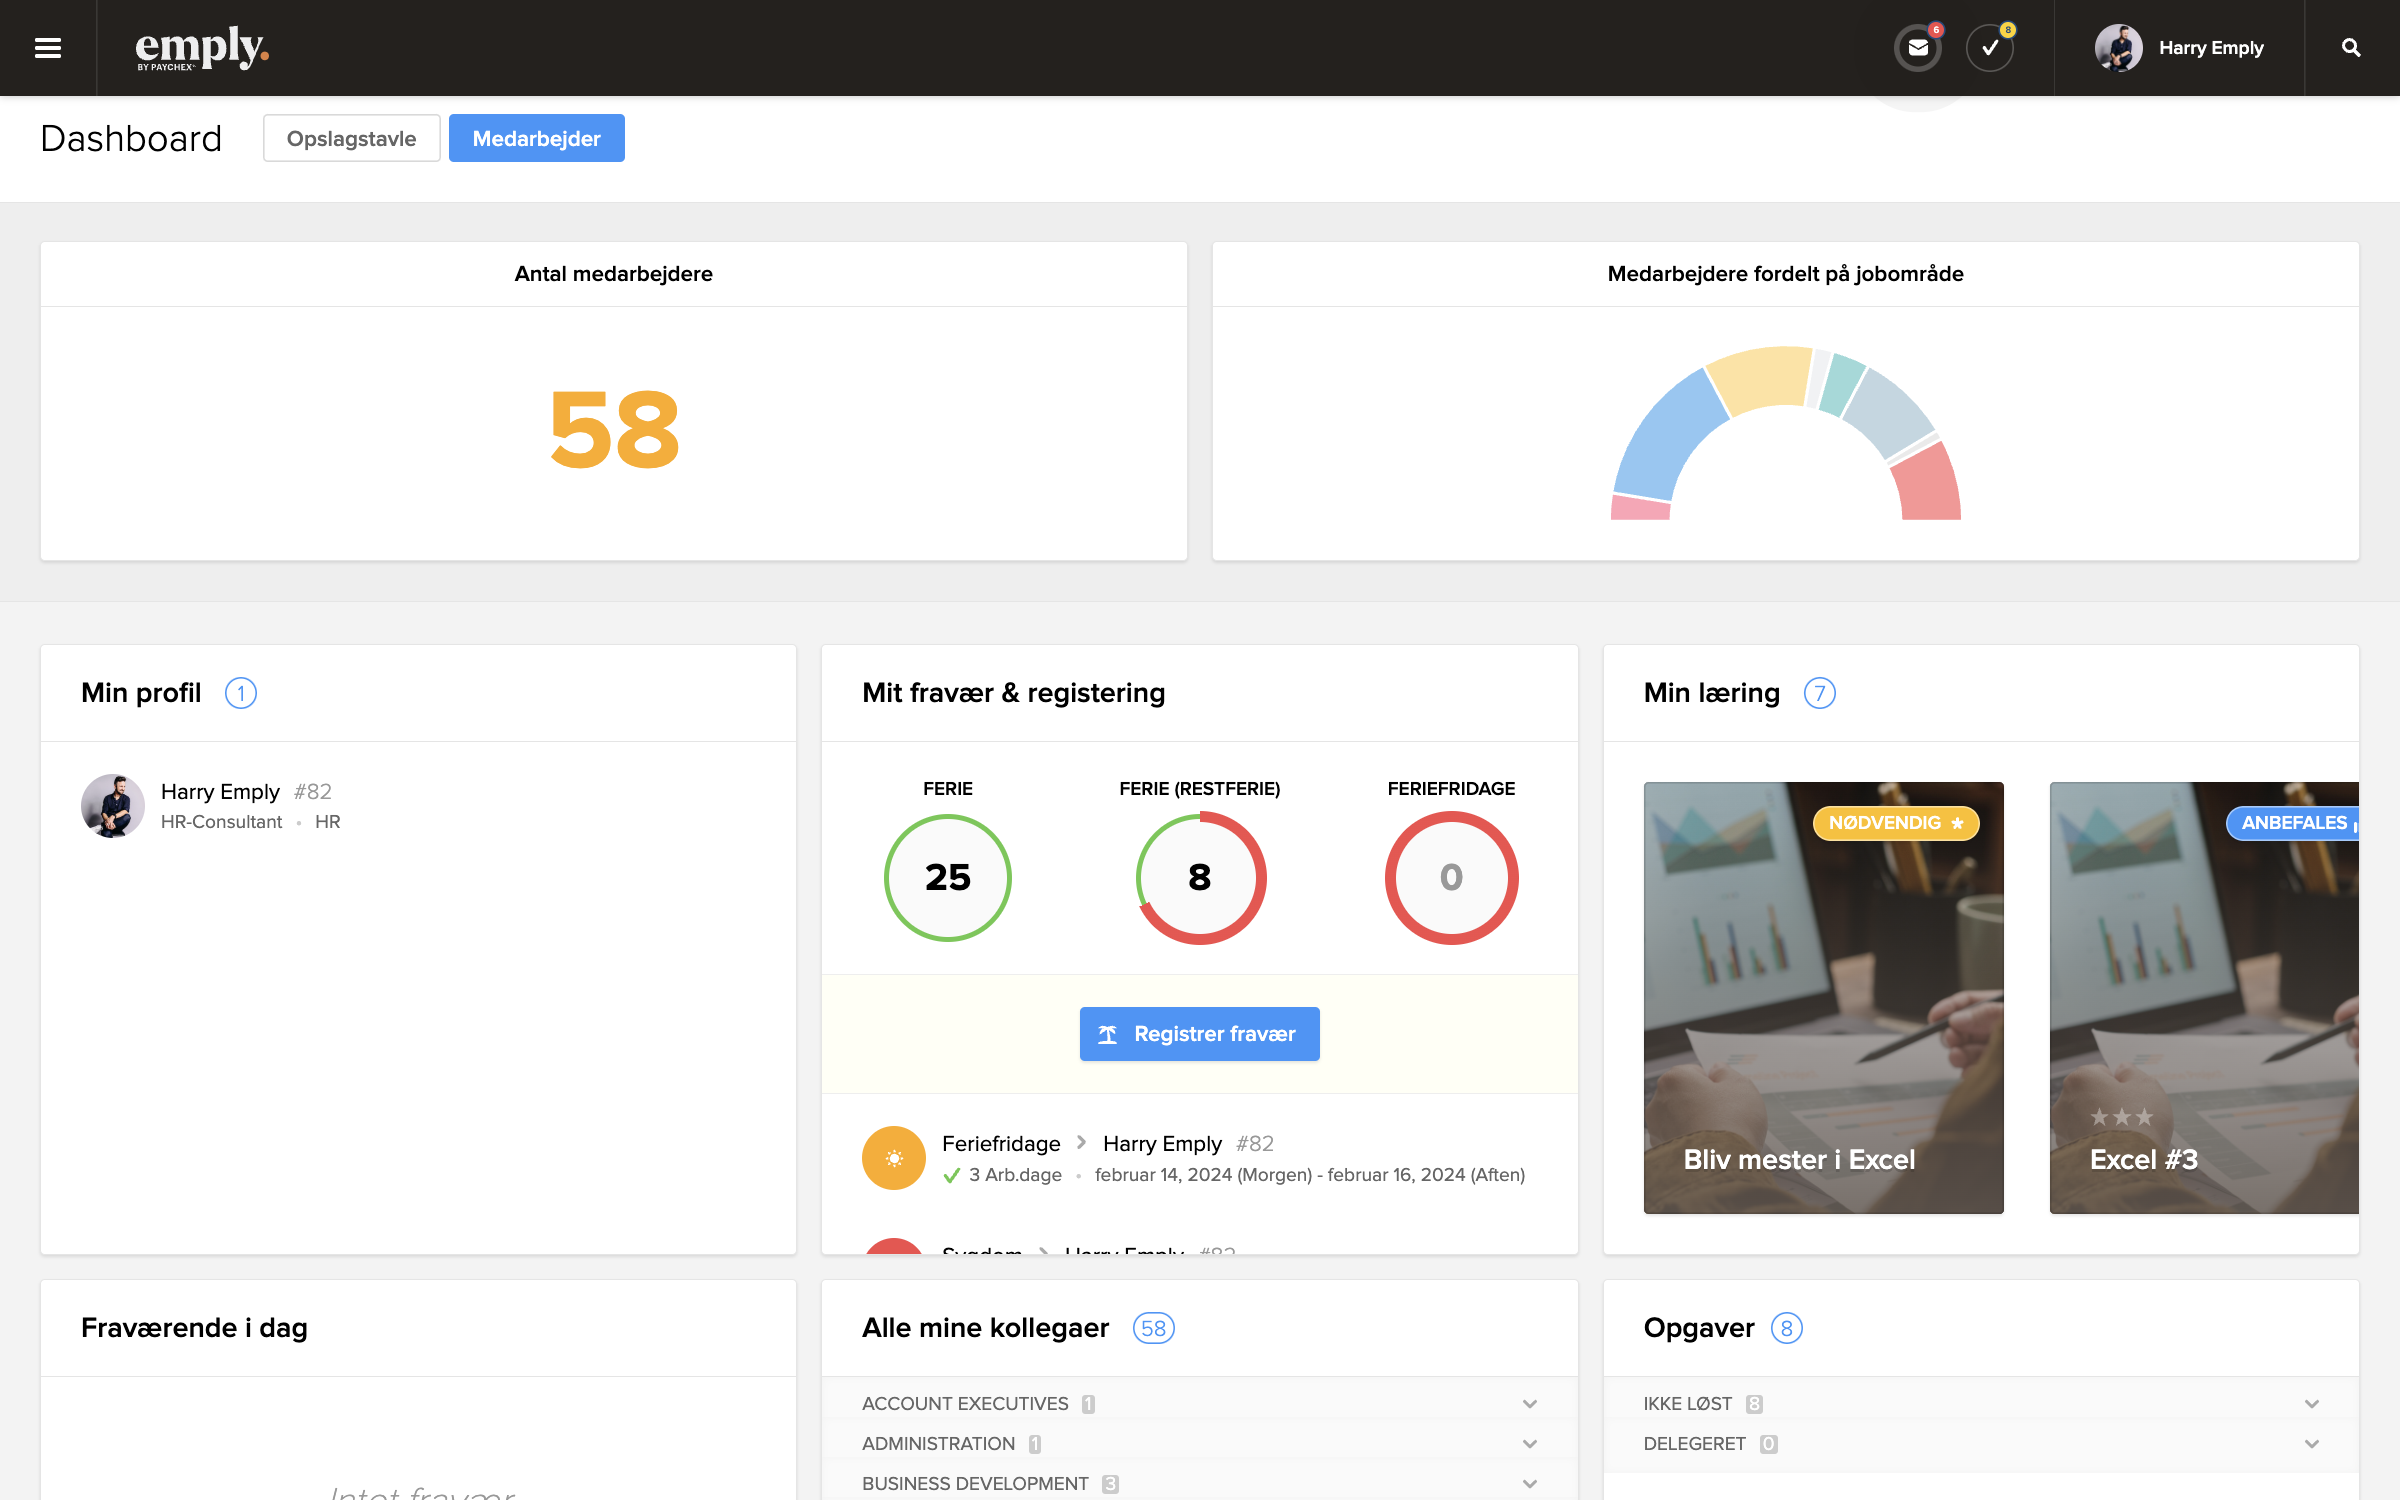
Task: Open the hamburger menu
Action: pos(48,48)
